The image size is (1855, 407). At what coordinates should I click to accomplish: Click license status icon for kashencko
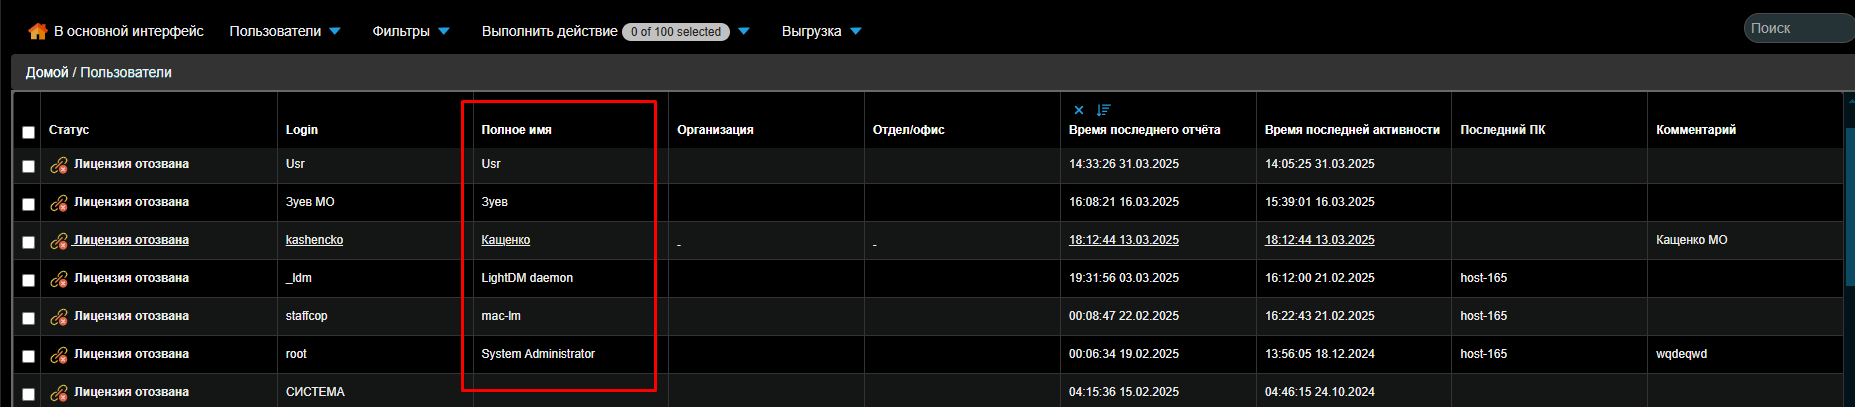tap(59, 241)
